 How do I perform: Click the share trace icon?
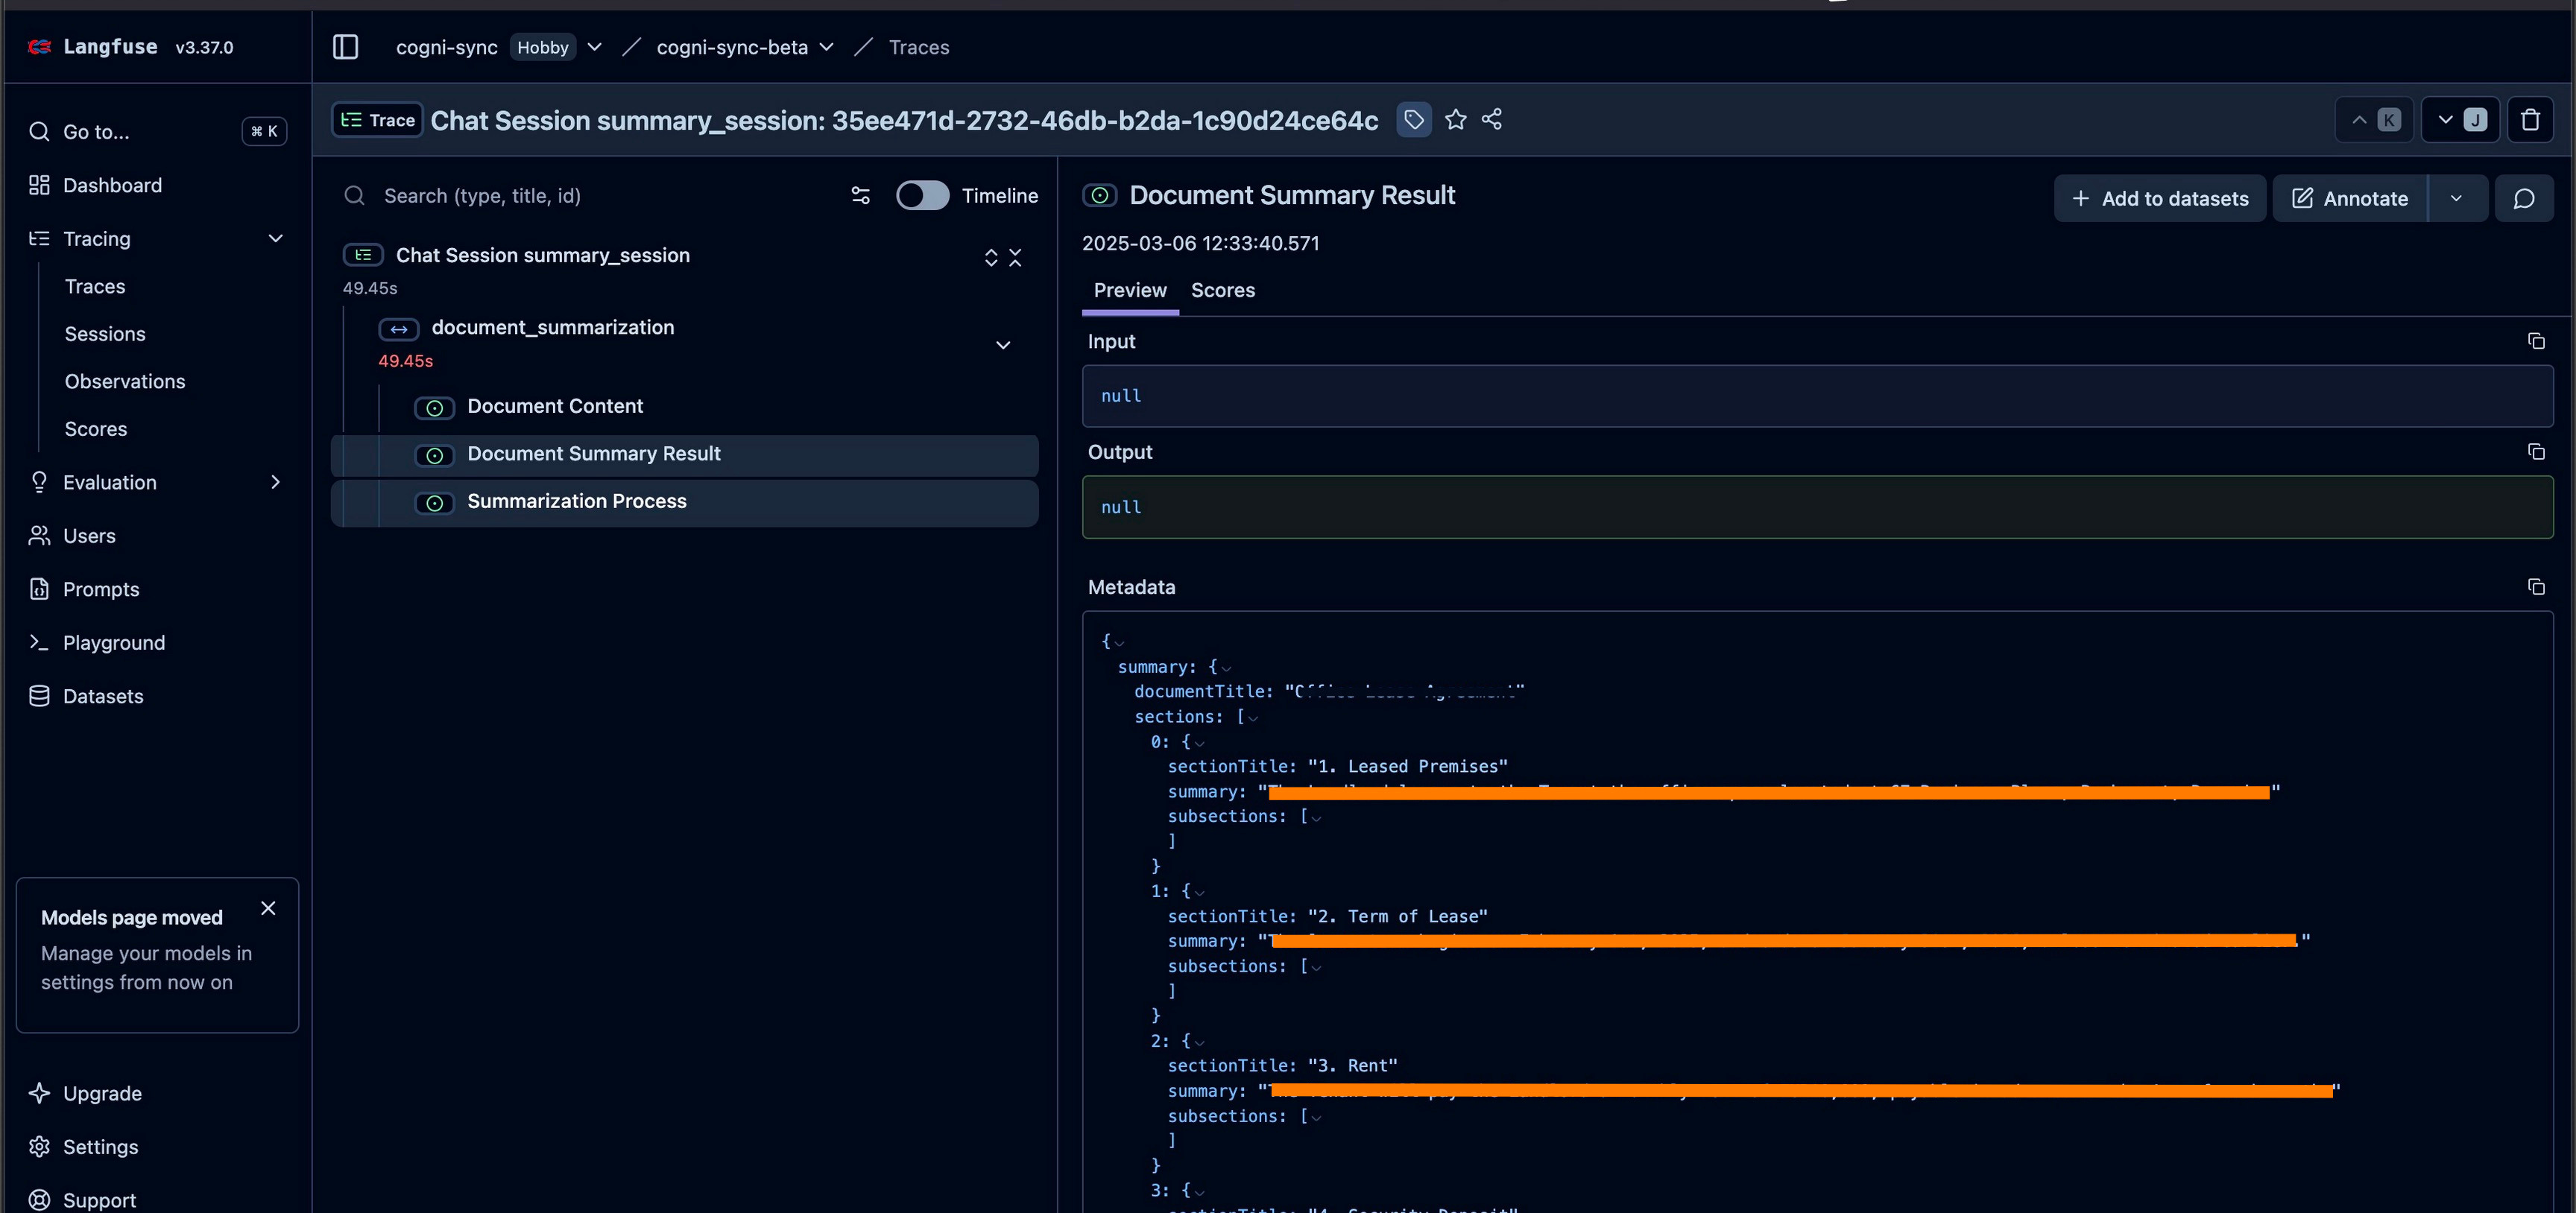[x=1491, y=120]
